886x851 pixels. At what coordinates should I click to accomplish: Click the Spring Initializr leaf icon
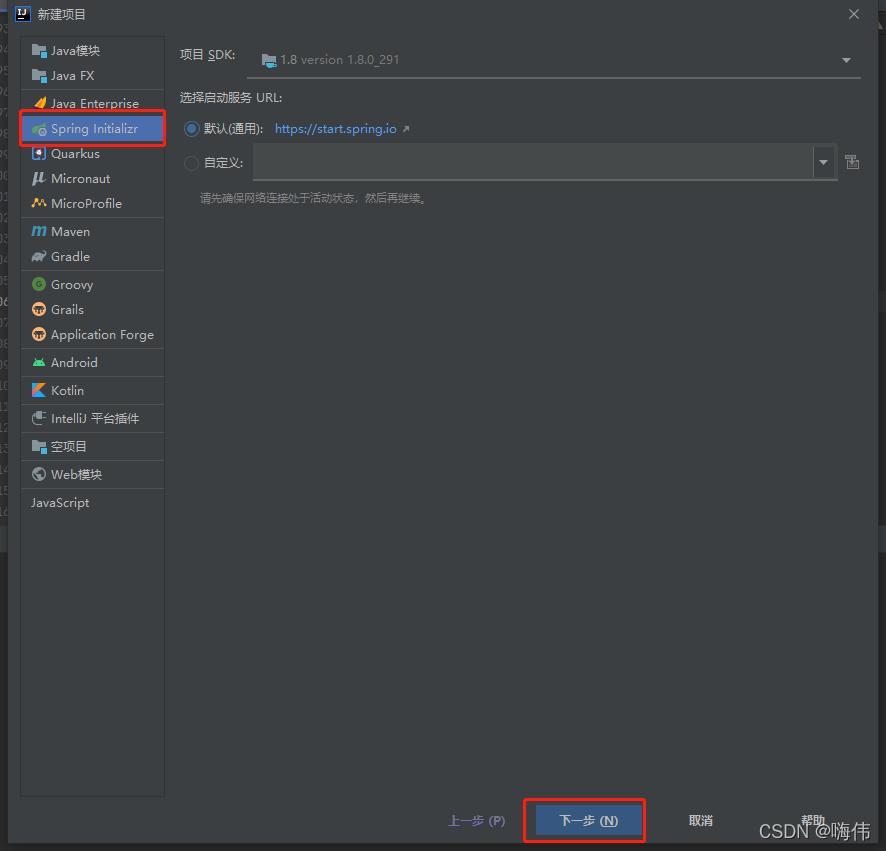pos(39,129)
